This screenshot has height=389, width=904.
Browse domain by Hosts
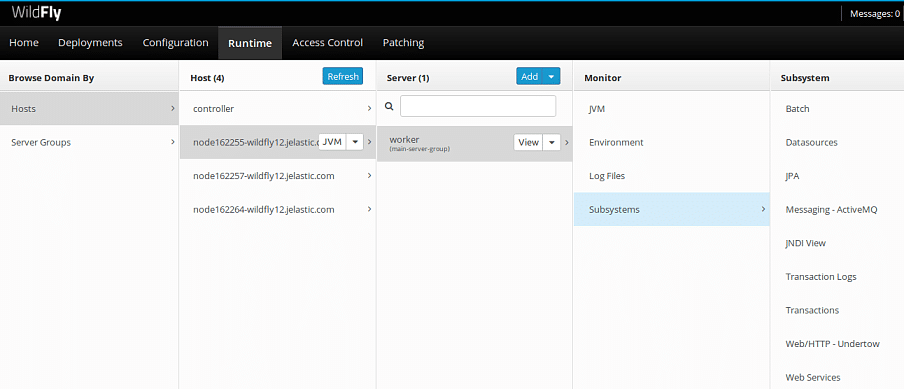(x=89, y=108)
